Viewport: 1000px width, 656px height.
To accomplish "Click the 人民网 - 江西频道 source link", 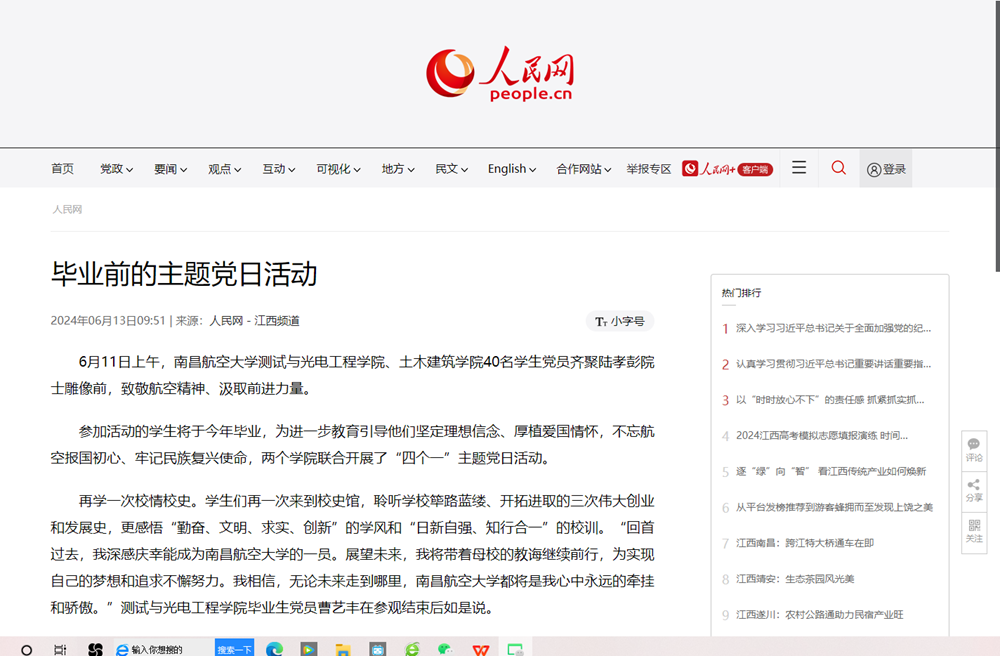I will click(x=254, y=321).
